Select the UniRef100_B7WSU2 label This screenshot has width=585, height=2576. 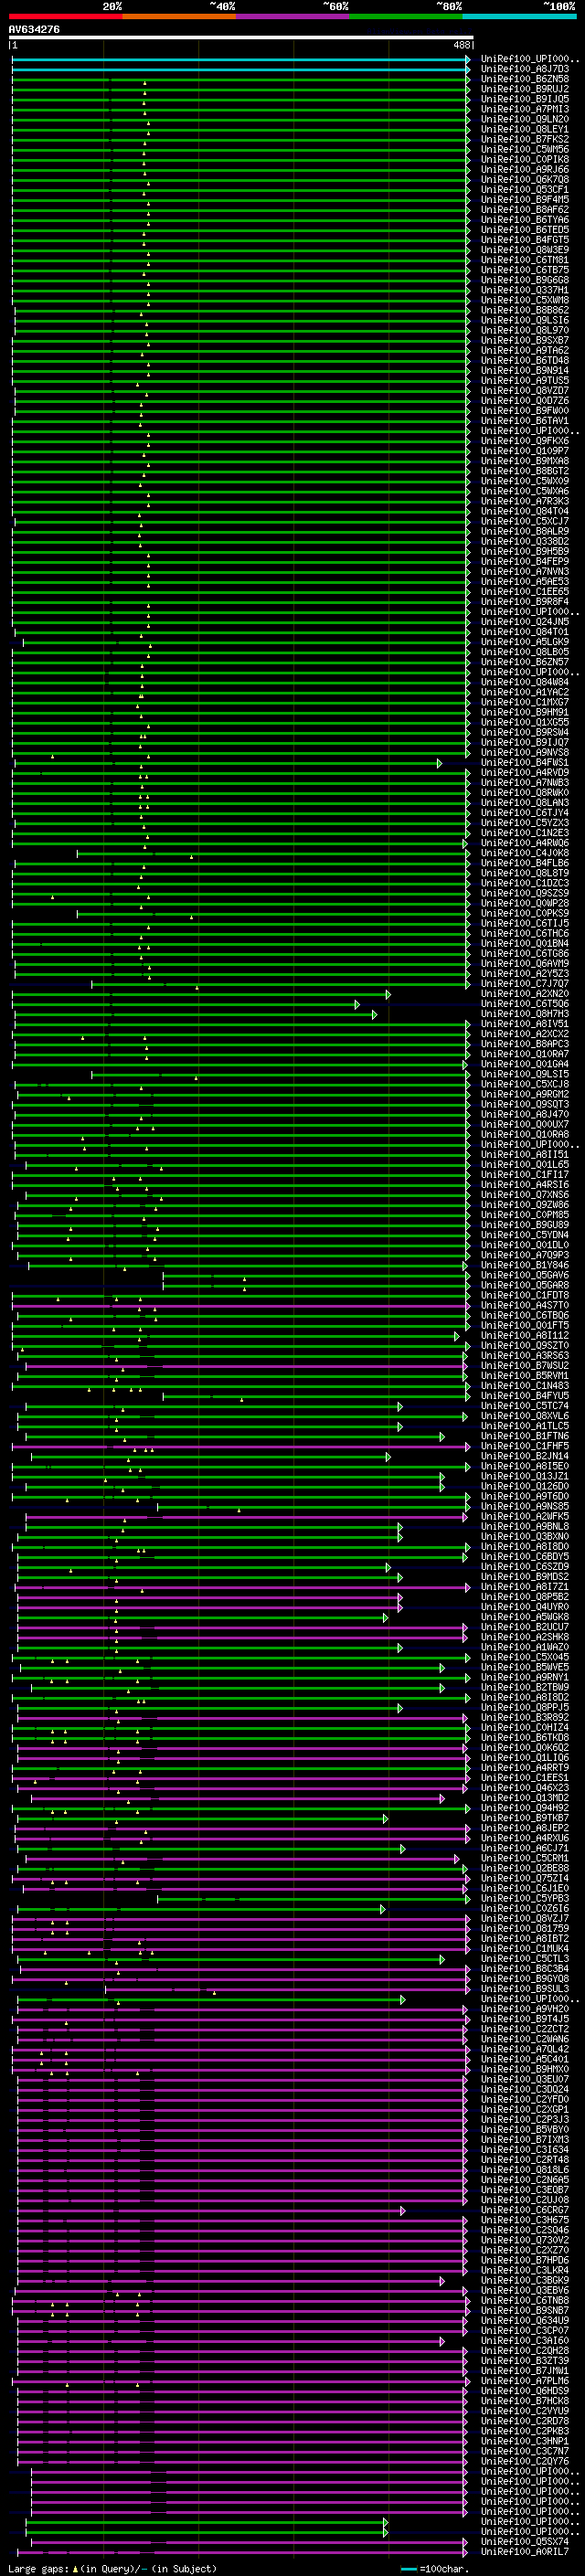coord(525,1366)
